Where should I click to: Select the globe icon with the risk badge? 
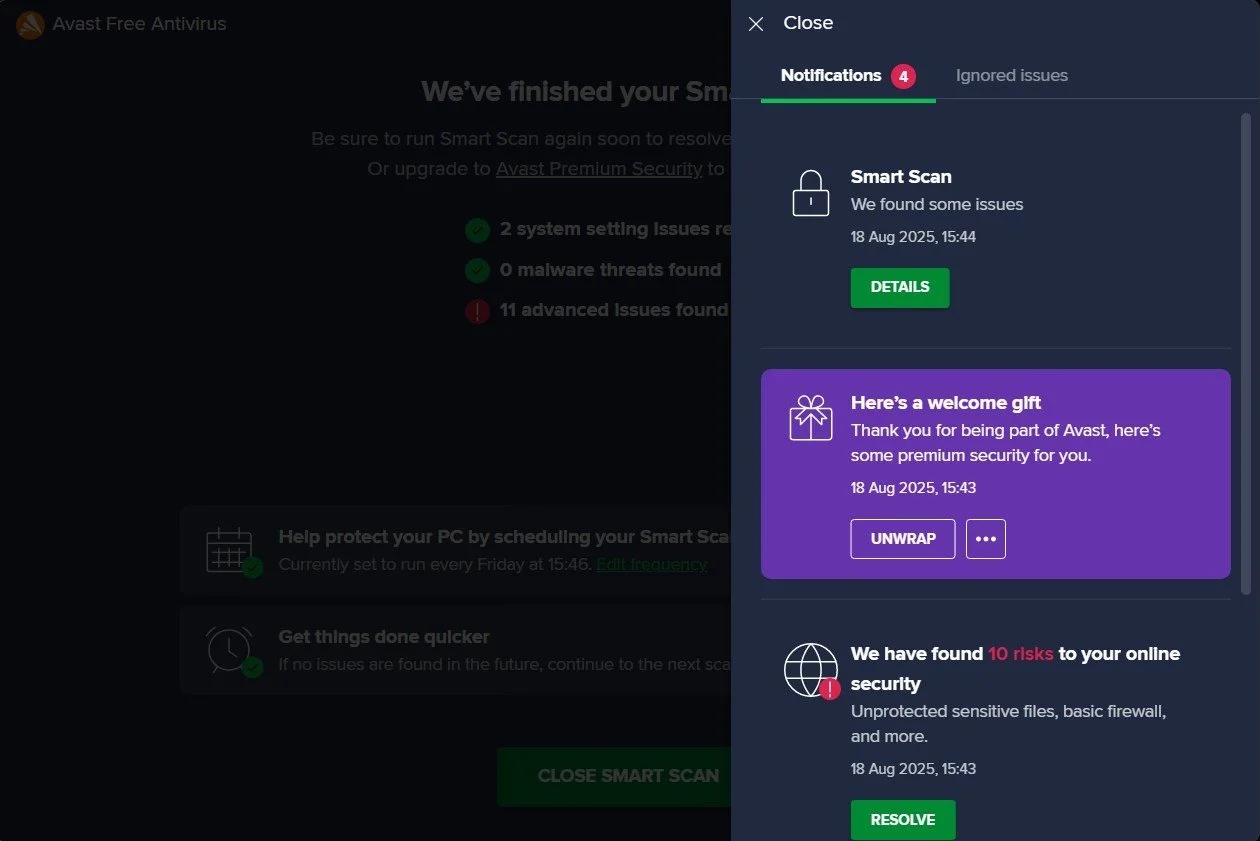click(x=811, y=670)
